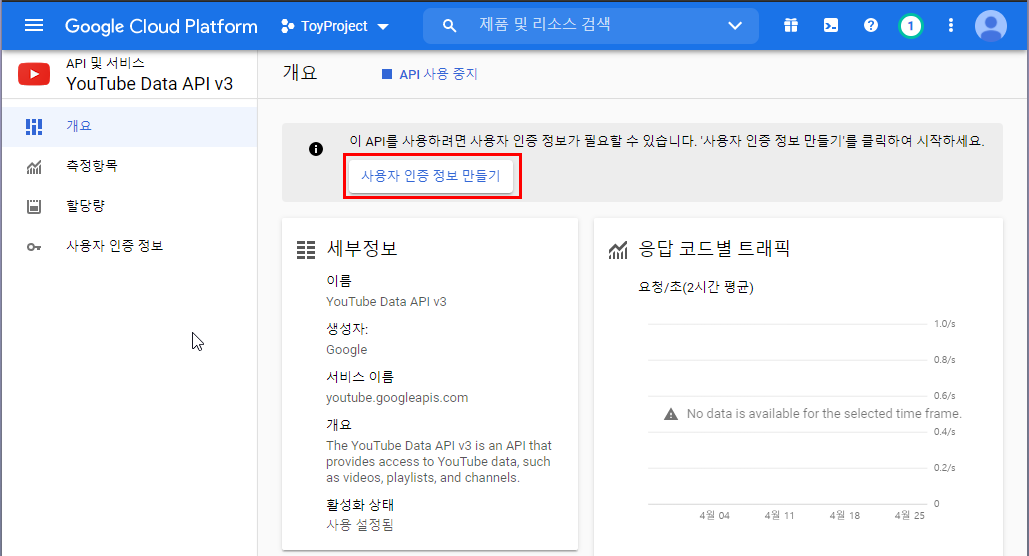1029x556 pixels.
Task: Expand the search bar dropdown chevron
Action: 735,26
